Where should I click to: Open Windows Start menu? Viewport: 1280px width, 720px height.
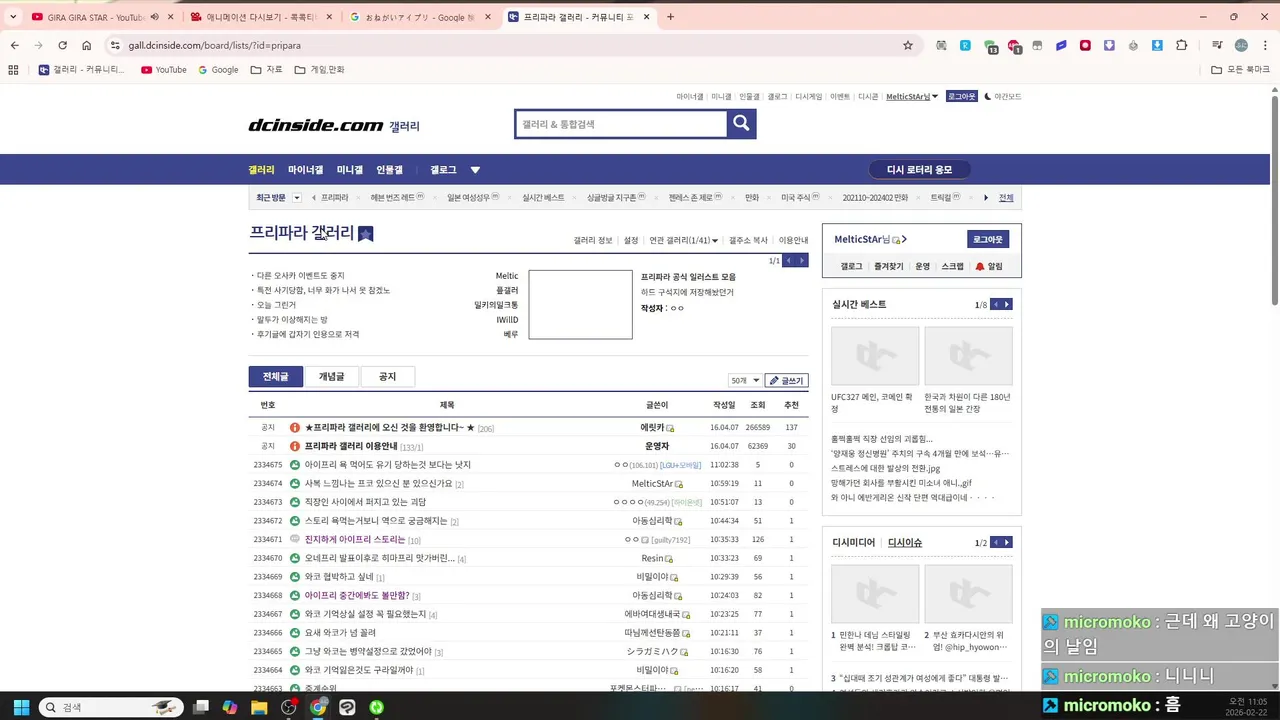pos(21,707)
